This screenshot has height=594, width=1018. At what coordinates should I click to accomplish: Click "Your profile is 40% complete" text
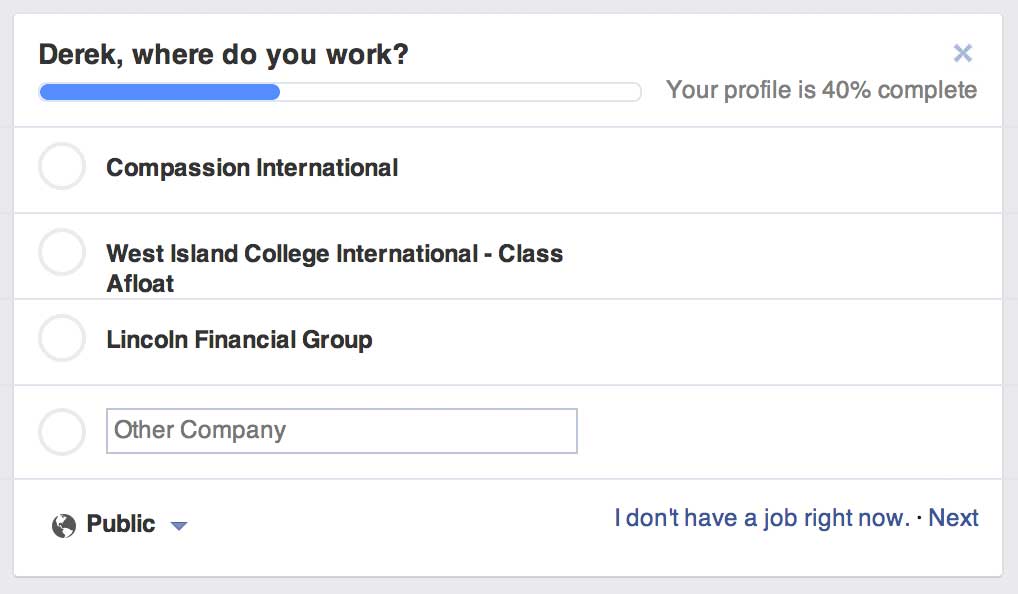pos(821,90)
